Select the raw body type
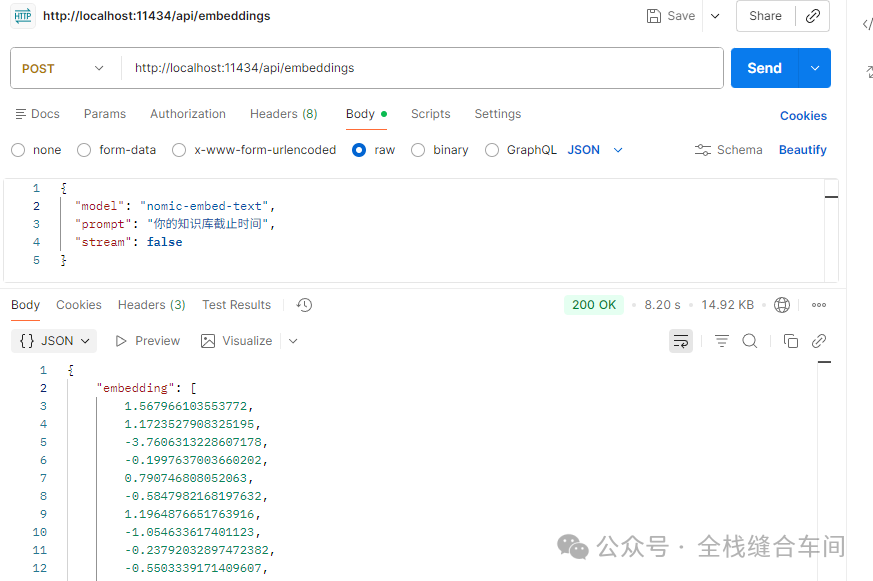The height and width of the screenshot is (581, 873). (x=359, y=150)
